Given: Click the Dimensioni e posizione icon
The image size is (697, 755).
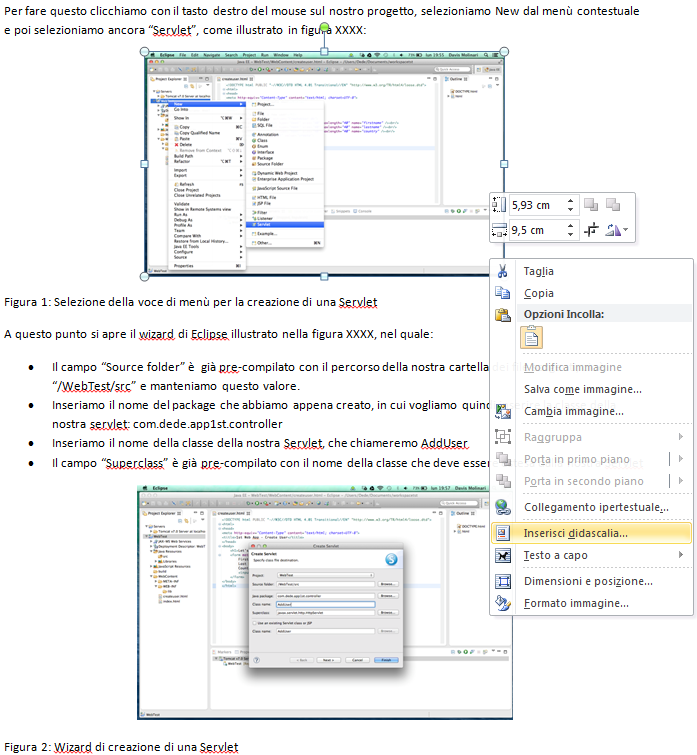Looking at the screenshot, I should [x=503, y=581].
